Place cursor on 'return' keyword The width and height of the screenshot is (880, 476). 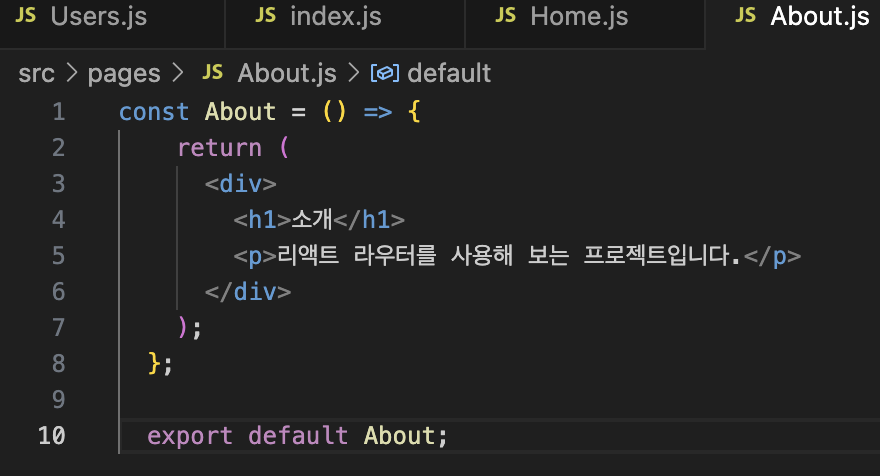tap(219, 148)
